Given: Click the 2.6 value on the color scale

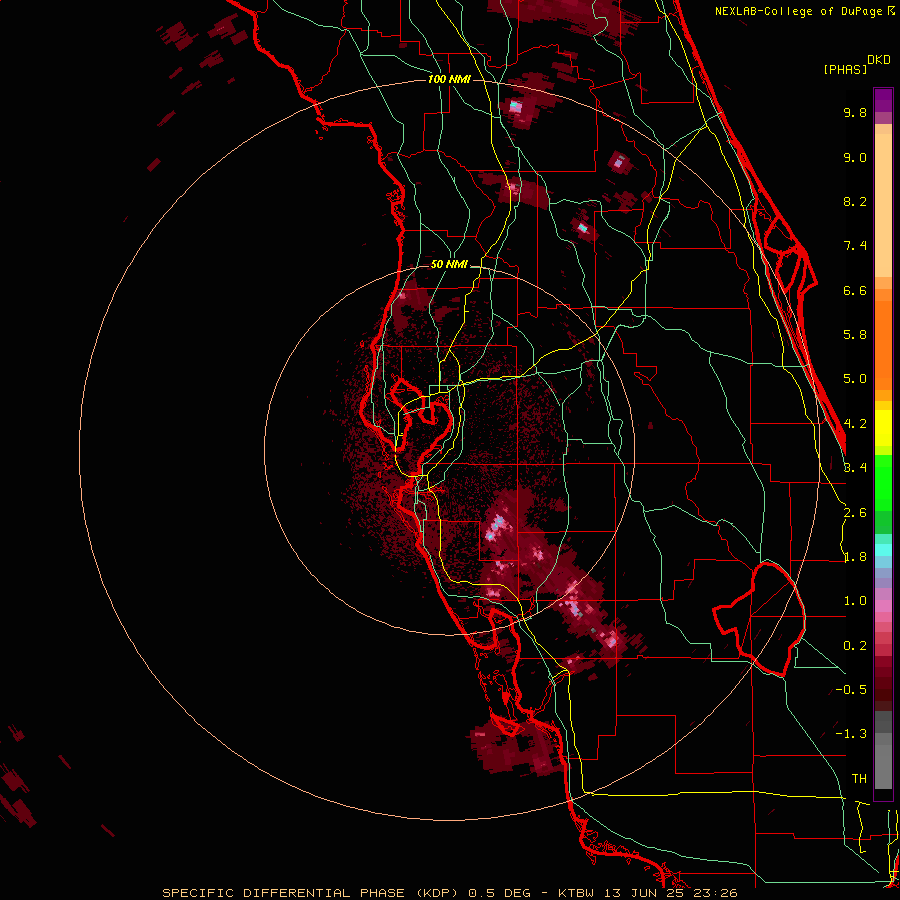Looking at the screenshot, I should (x=855, y=513).
